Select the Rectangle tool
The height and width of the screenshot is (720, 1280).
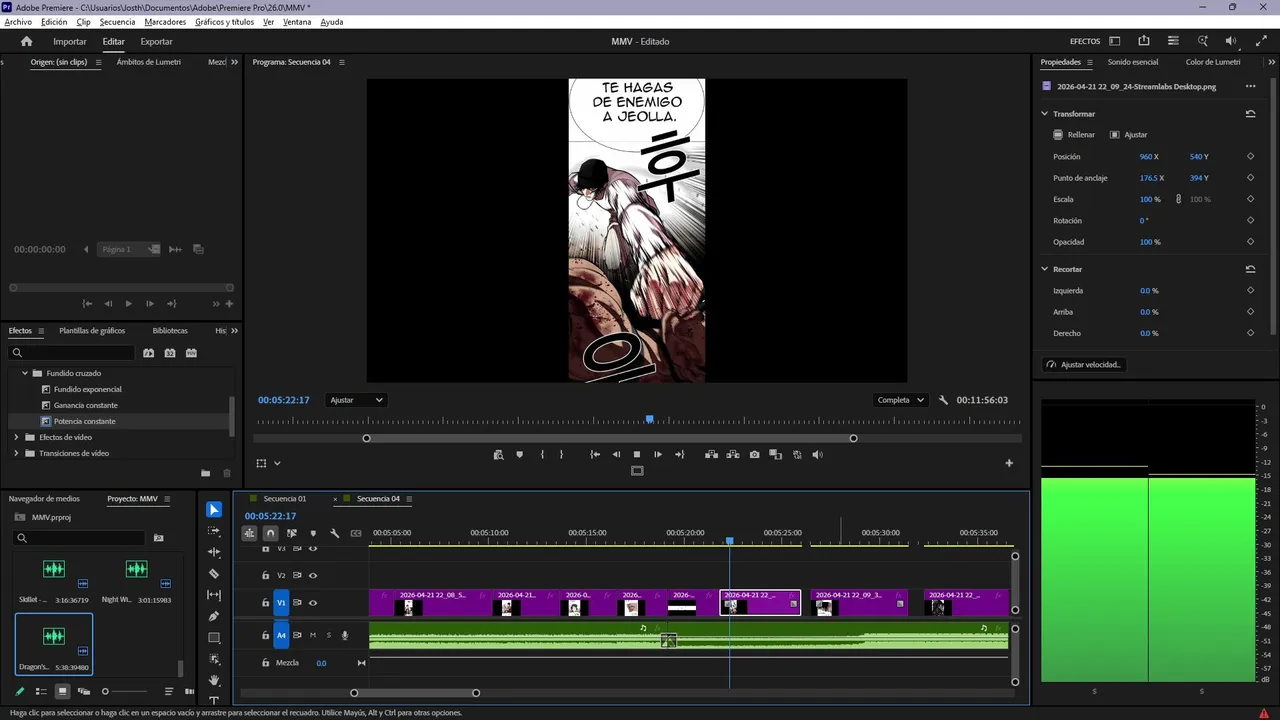214,638
